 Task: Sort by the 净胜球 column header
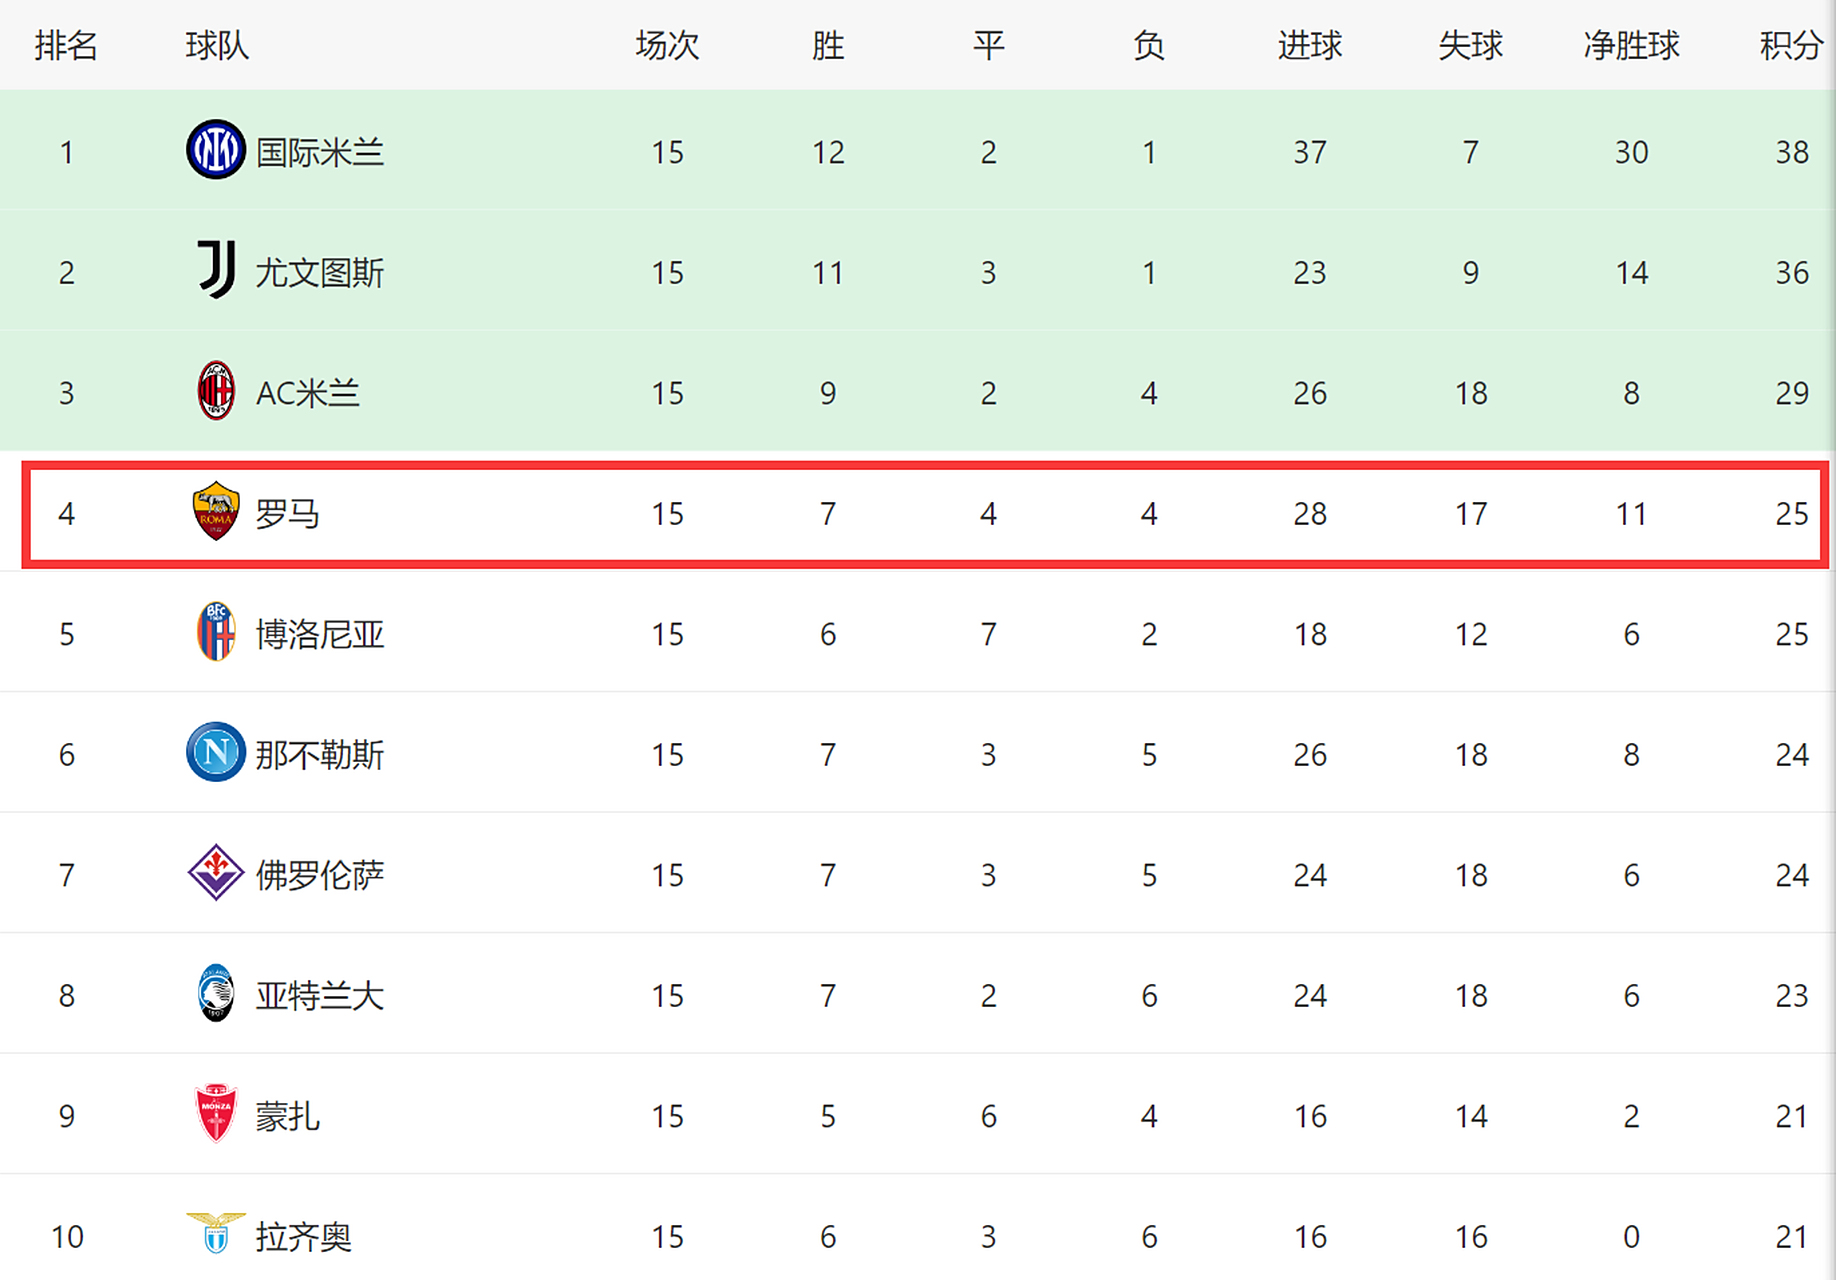(x=1631, y=45)
